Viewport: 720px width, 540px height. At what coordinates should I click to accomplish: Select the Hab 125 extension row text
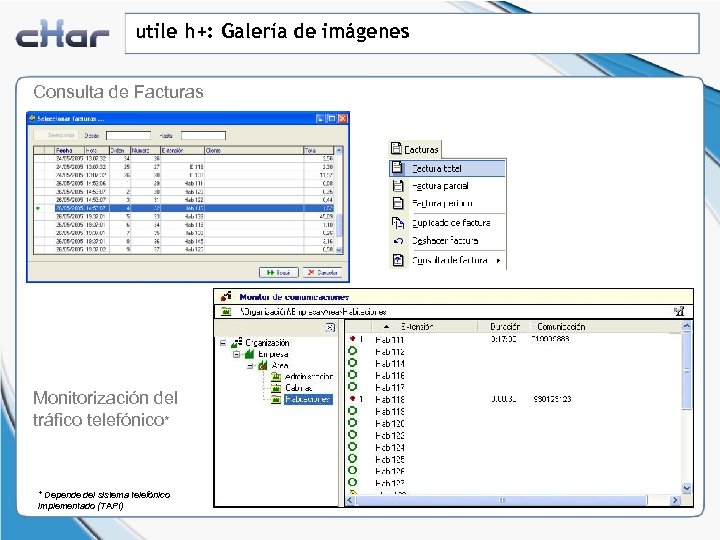390,459
